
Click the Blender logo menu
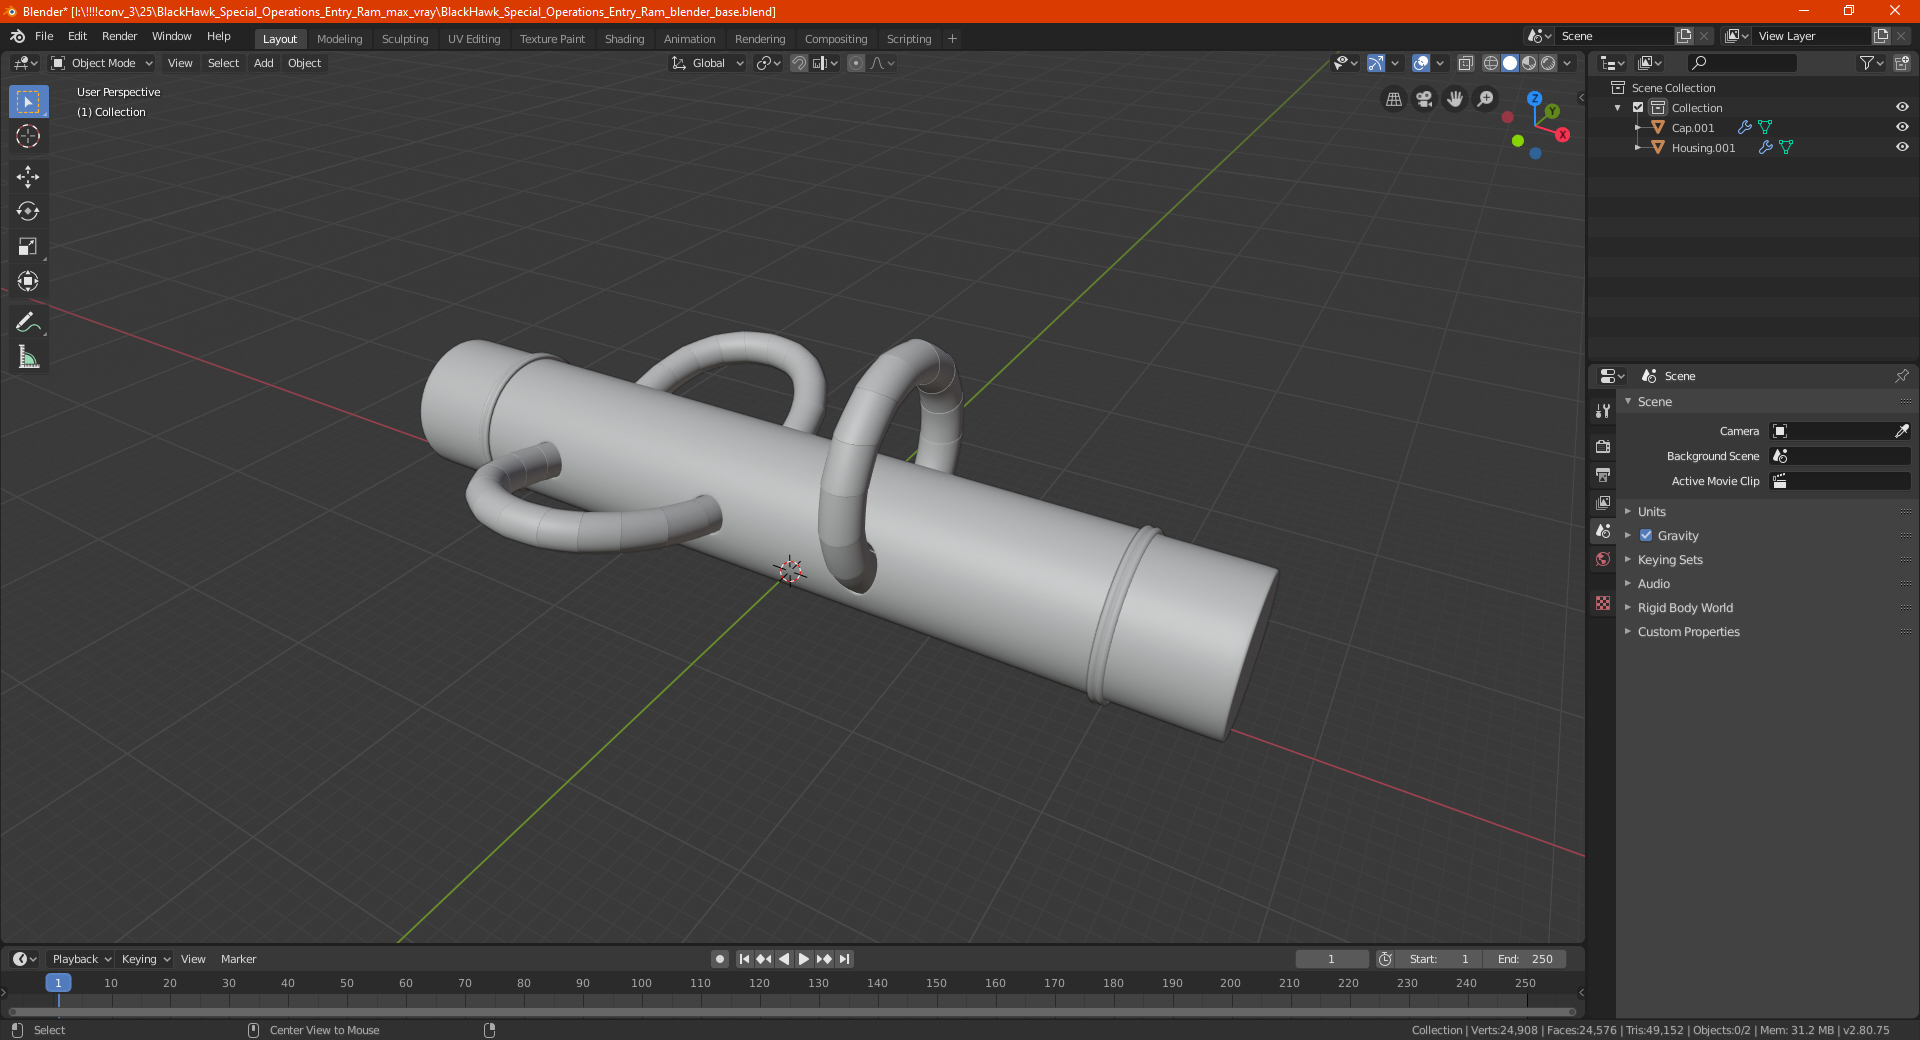point(18,36)
